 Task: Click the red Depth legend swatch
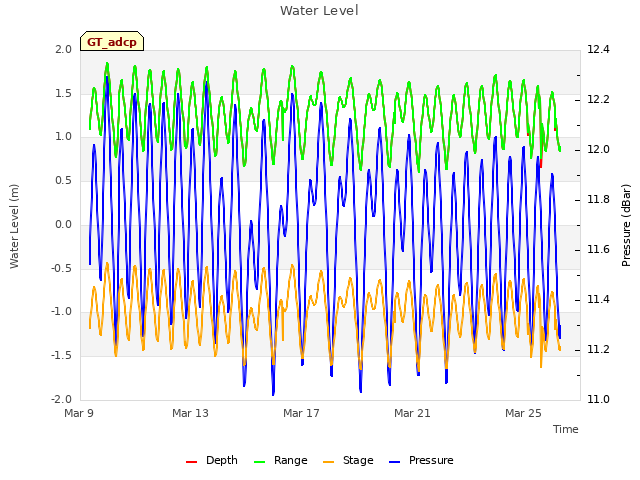pyautogui.click(x=191, y=462)
